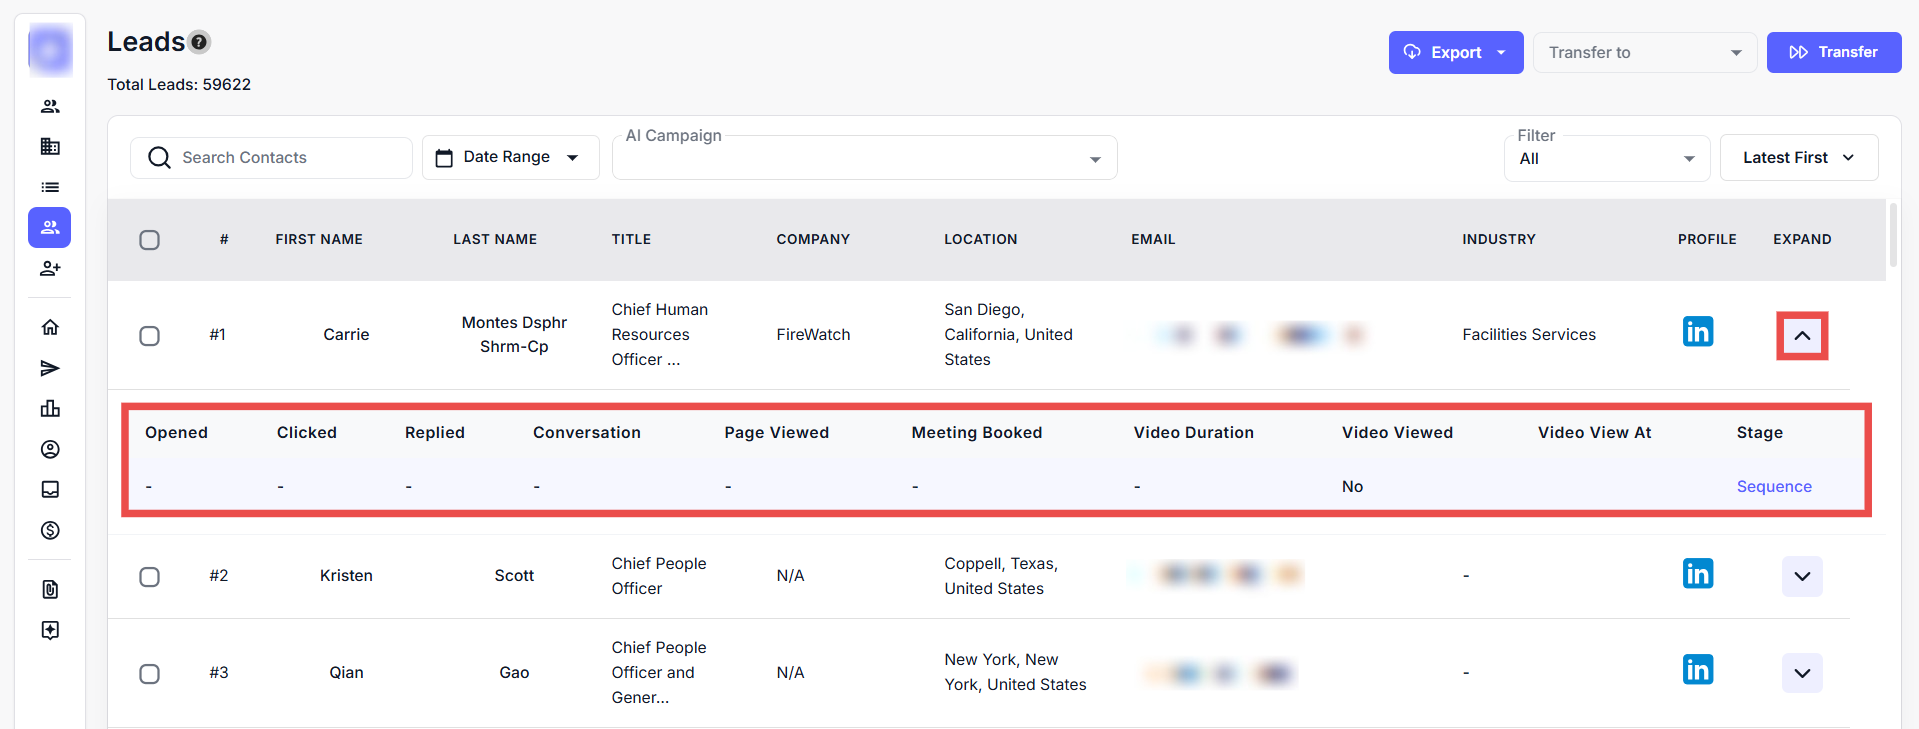Click the Search Contacts input field
1919x729 pixels.
285,158
